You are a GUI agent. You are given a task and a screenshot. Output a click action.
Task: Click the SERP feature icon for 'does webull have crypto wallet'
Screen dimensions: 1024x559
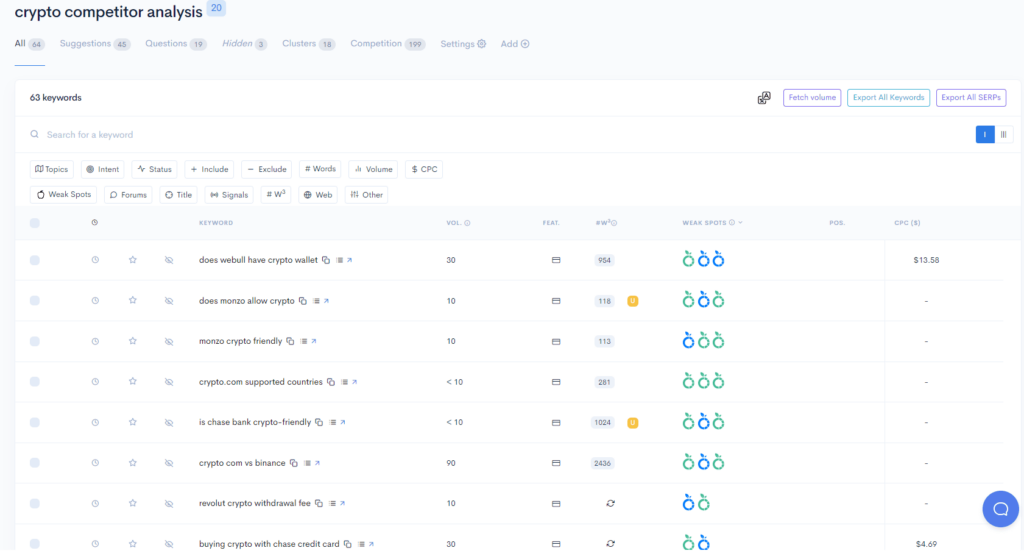(x=556, y=260)
